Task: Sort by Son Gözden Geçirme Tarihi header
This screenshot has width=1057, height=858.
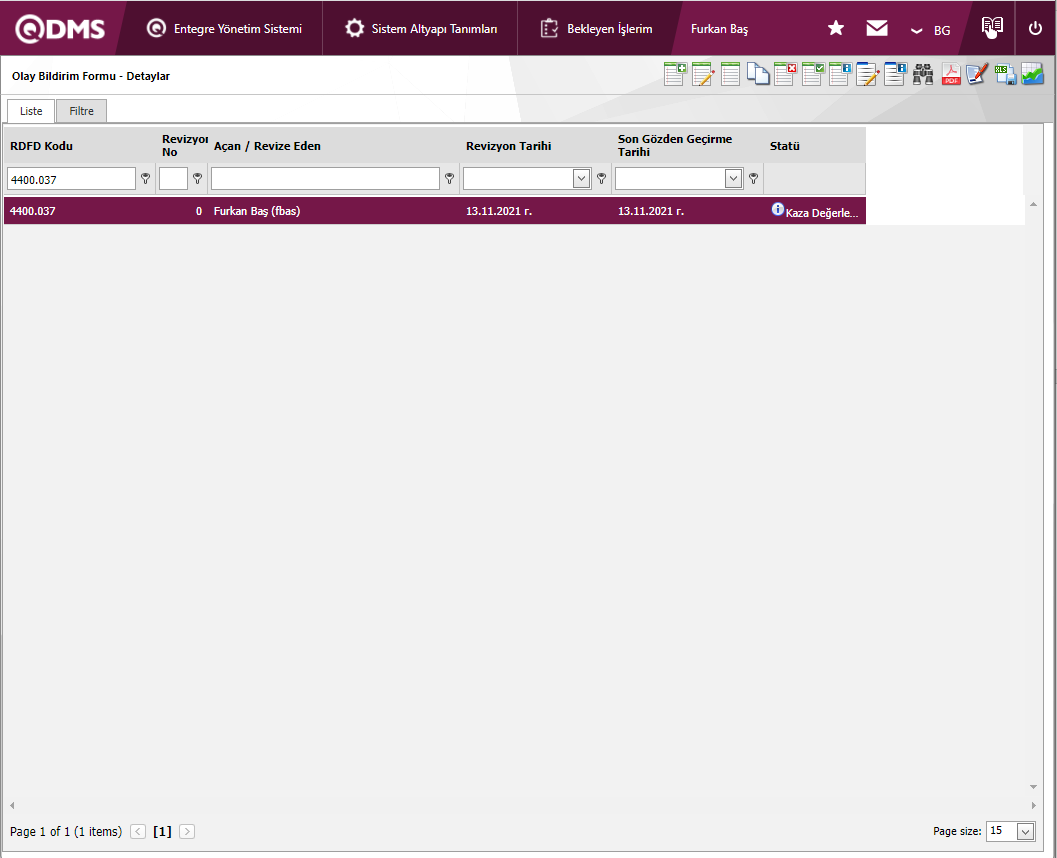Action: (675, 145)
